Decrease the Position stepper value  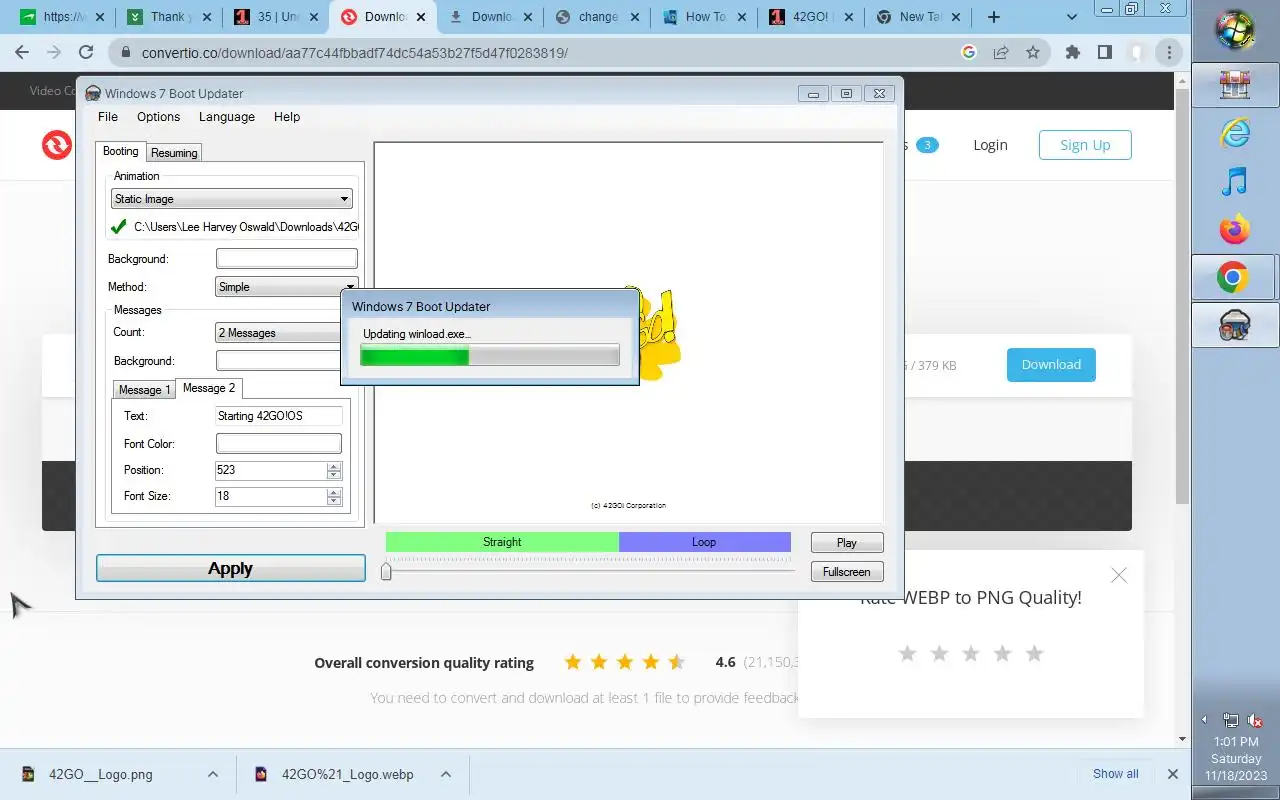[x=334, y=475]
